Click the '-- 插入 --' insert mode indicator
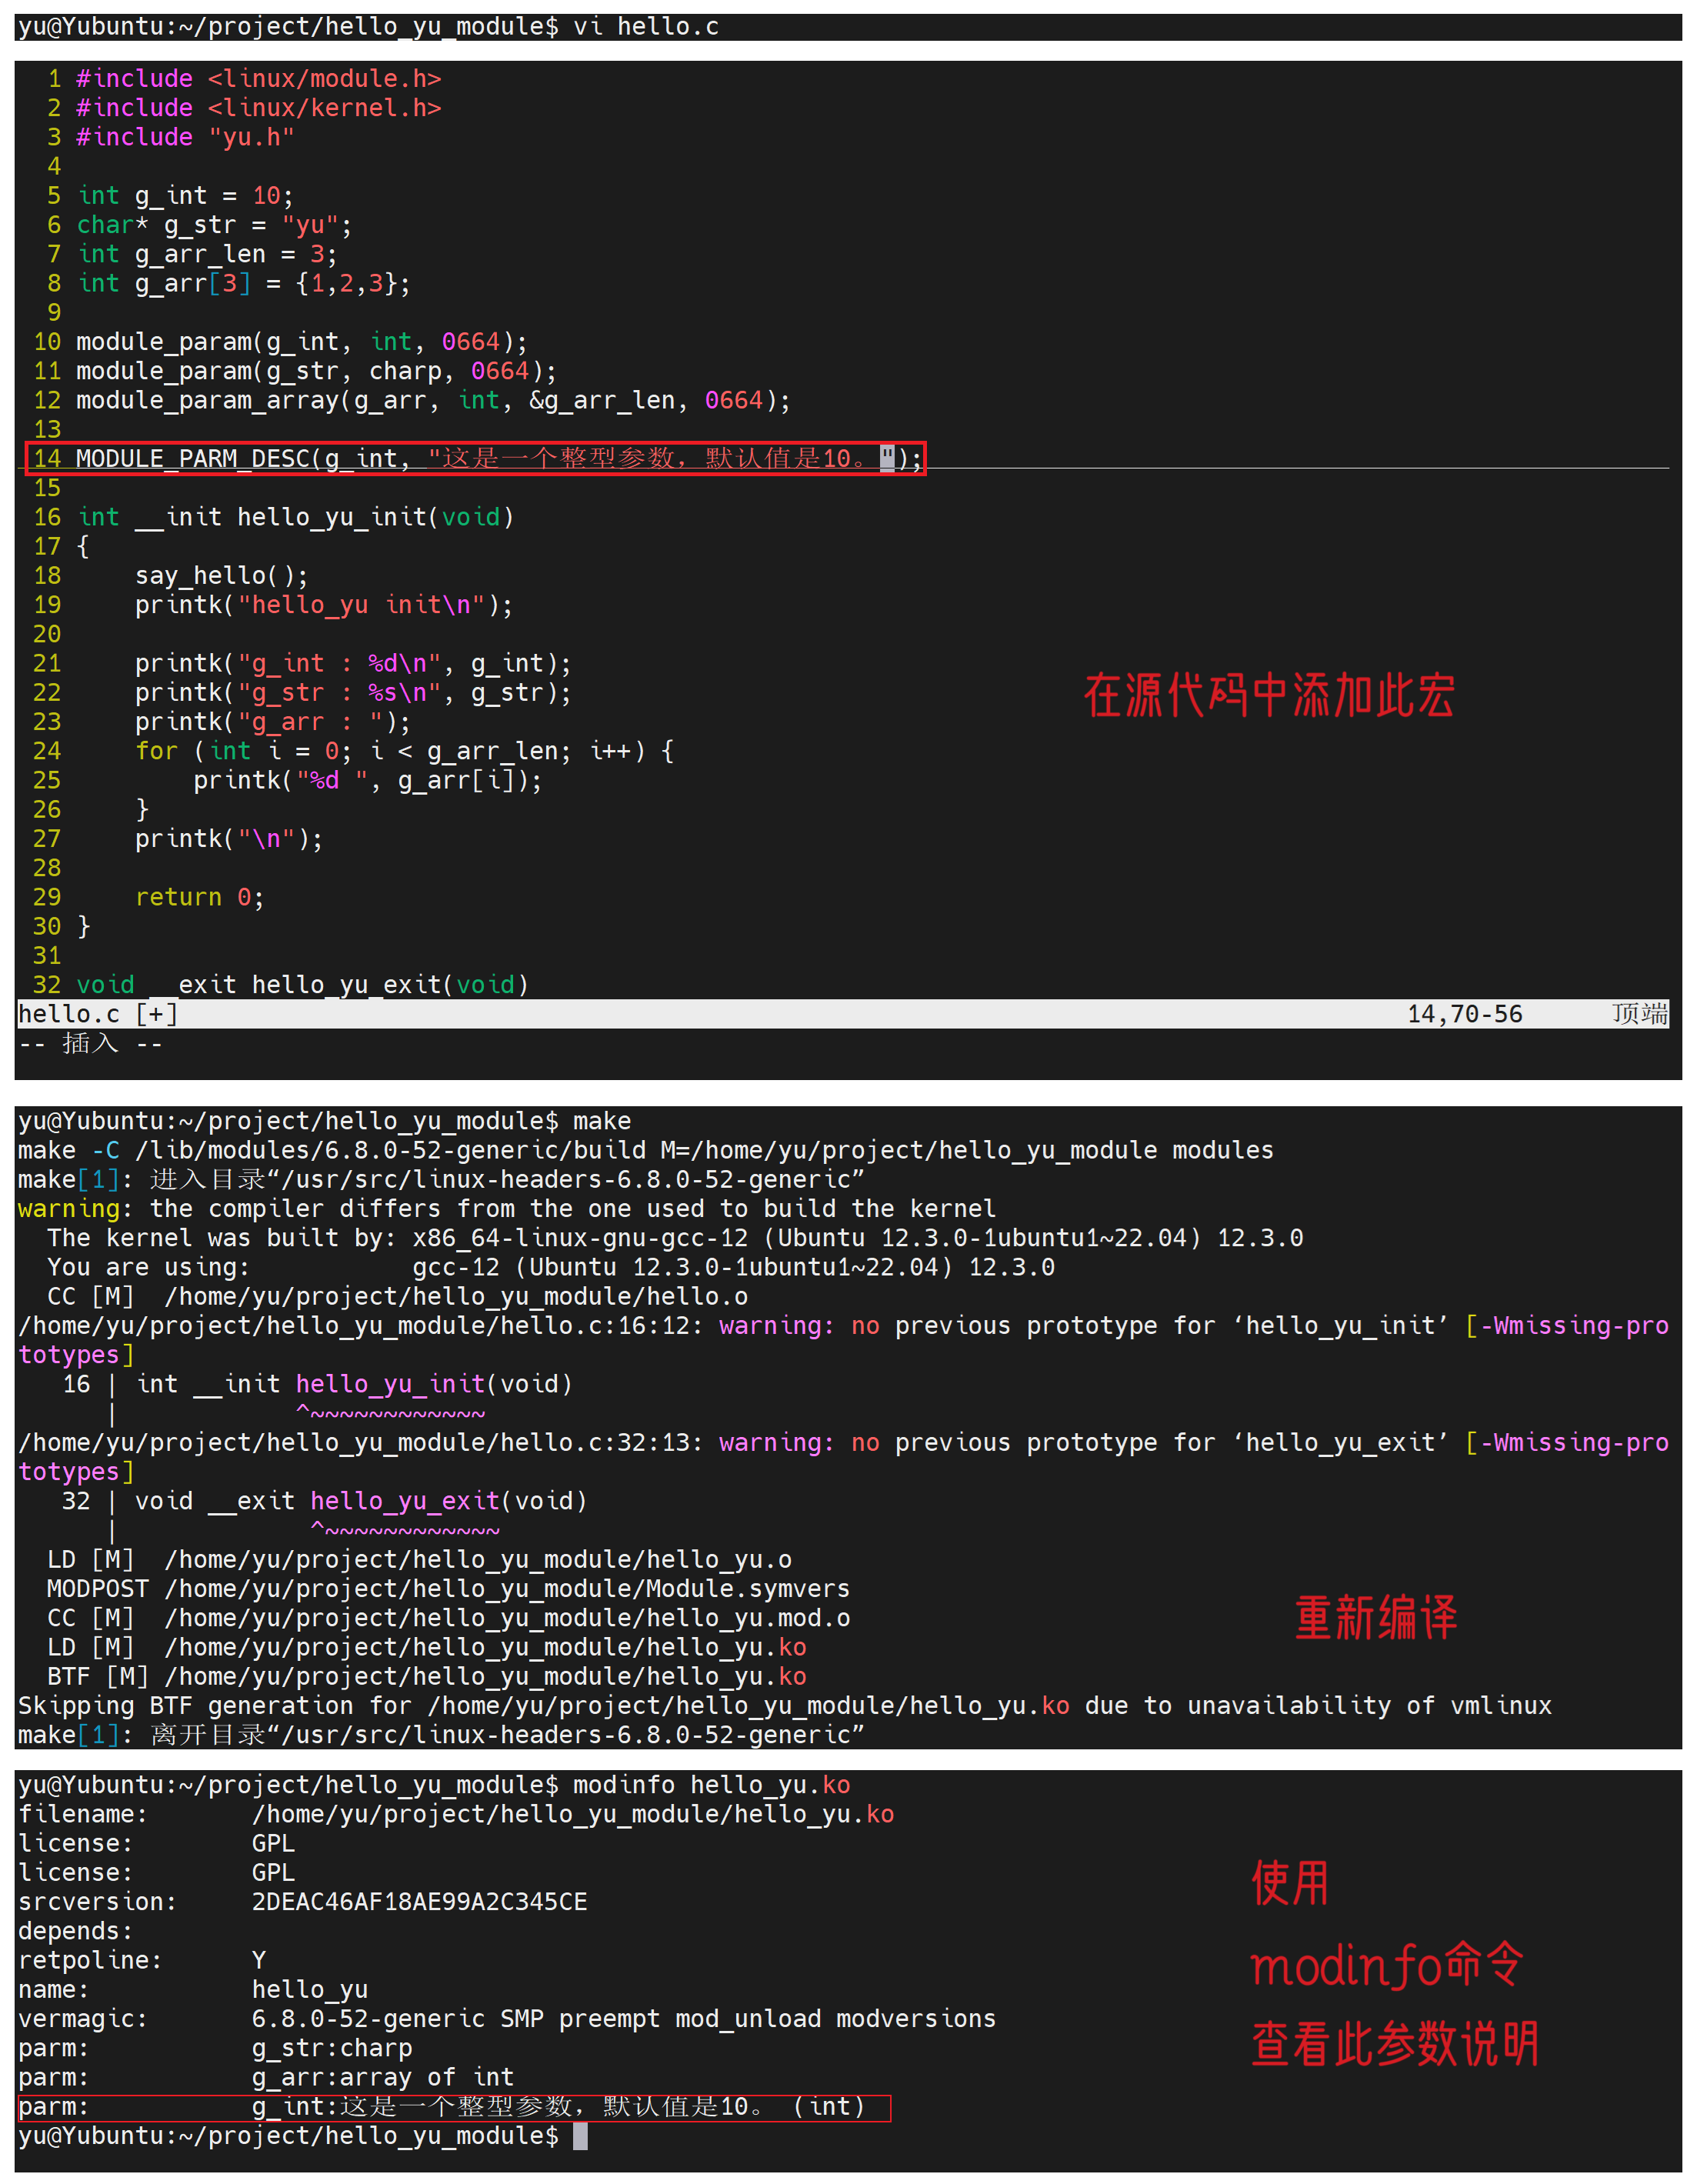Screen dimensions: 1697x2184 (90, 1044)
